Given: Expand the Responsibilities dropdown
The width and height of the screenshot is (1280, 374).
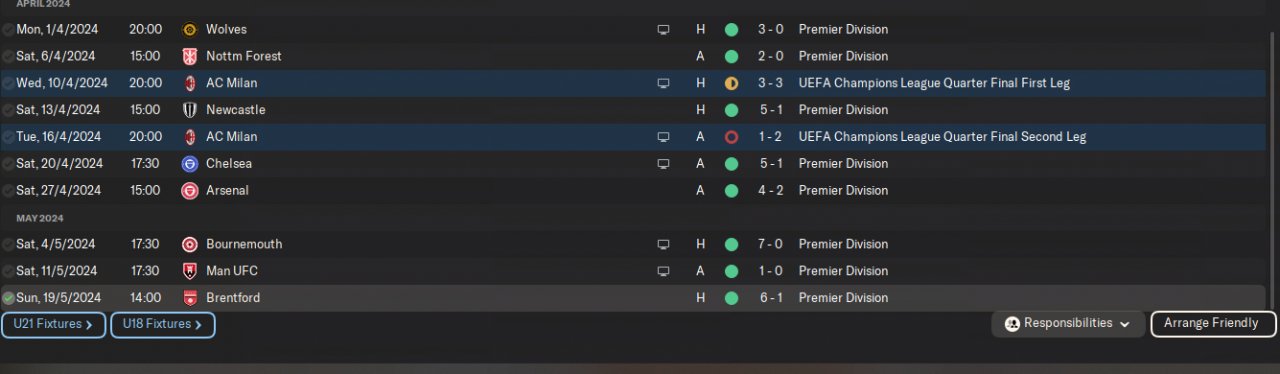Looking at the screenshot, I should [x=1068, y=324].
